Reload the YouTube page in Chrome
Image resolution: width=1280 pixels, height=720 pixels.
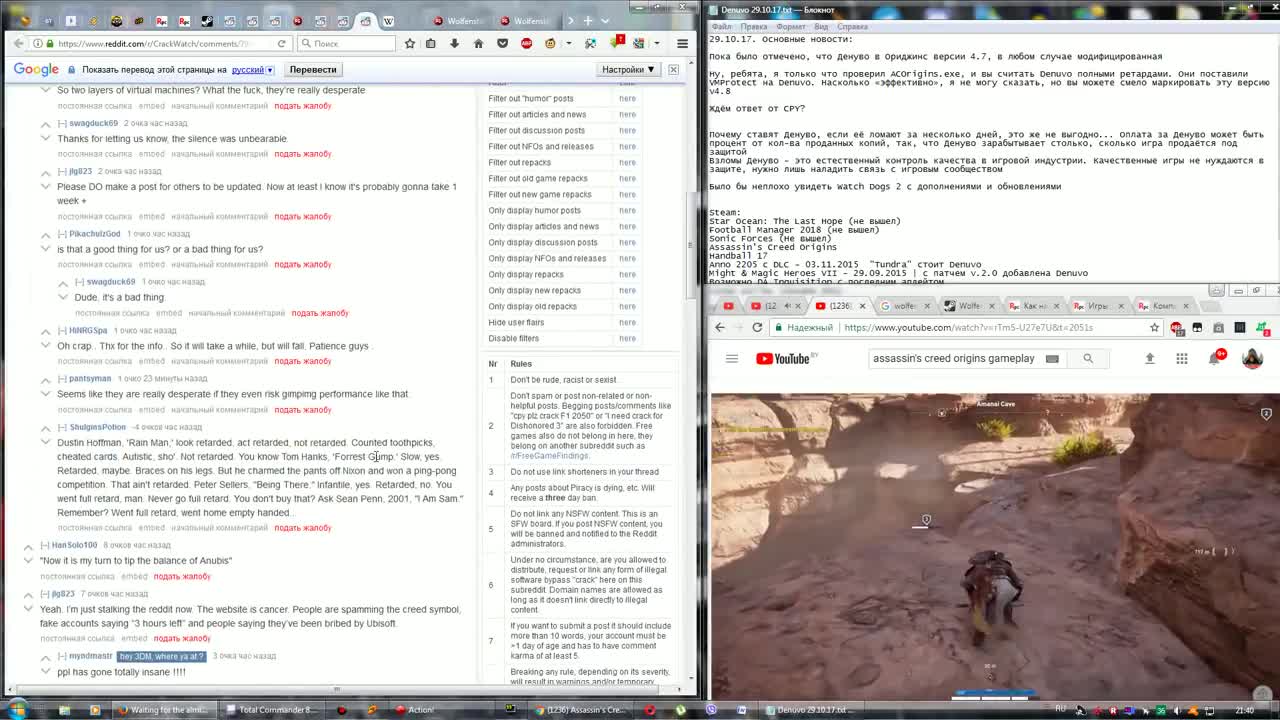pos(757,327)
